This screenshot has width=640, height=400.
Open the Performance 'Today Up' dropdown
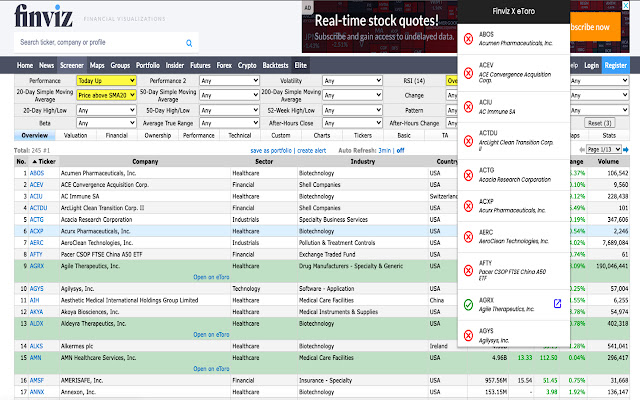click(106, 80)
